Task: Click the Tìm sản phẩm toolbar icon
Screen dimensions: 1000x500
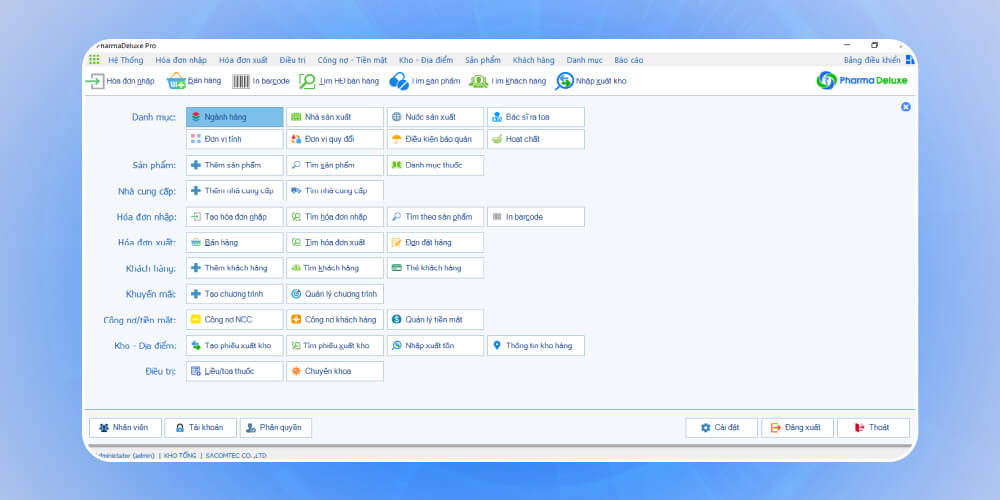Action: [399, 81]
